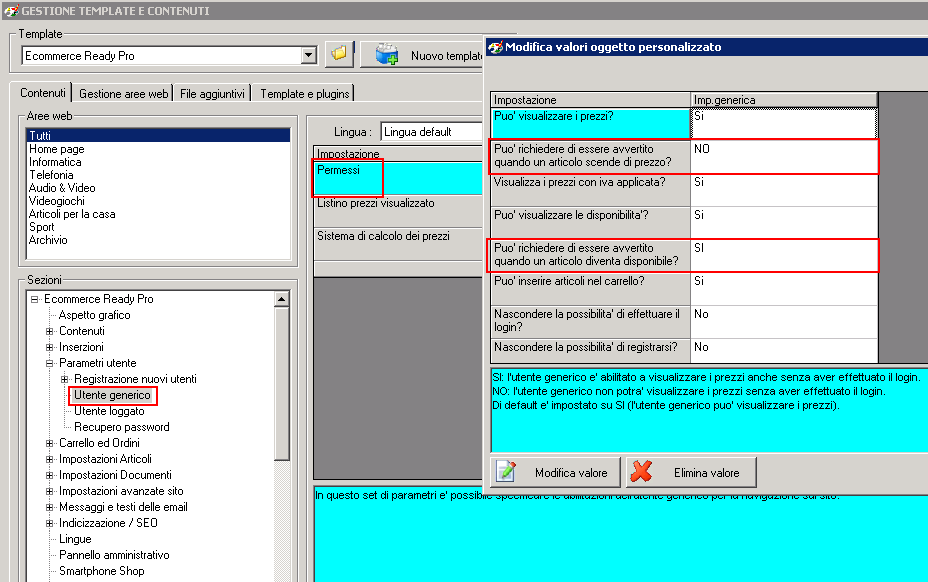Select Utente loggato tree item
The width and height of the screenshot is (928, 582).
[109, 411]
